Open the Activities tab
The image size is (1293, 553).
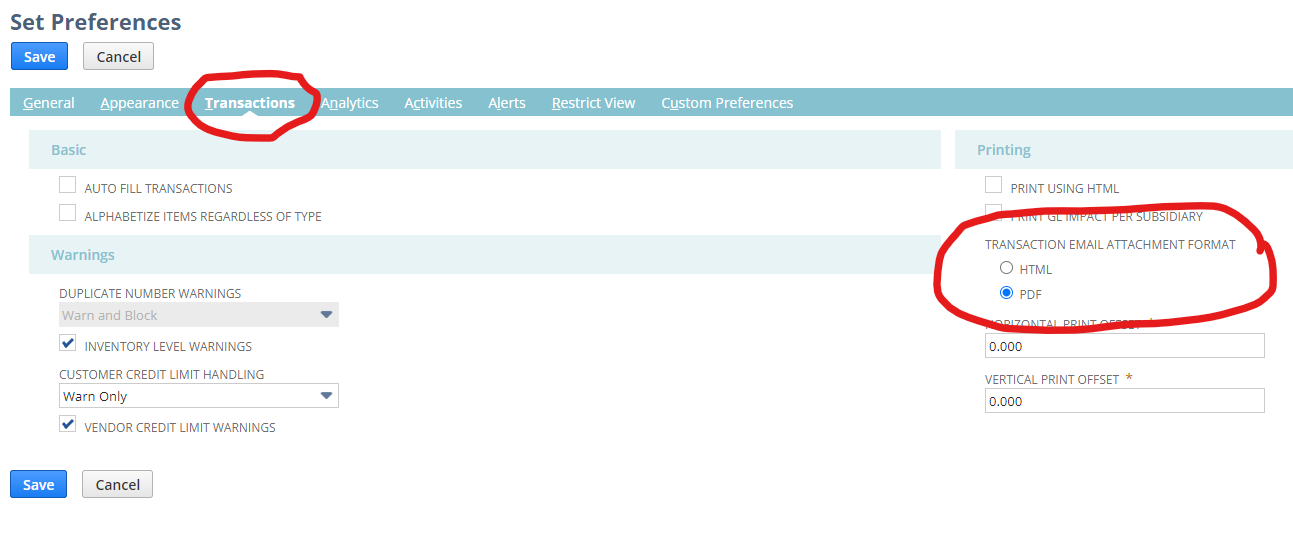(433, 103)
